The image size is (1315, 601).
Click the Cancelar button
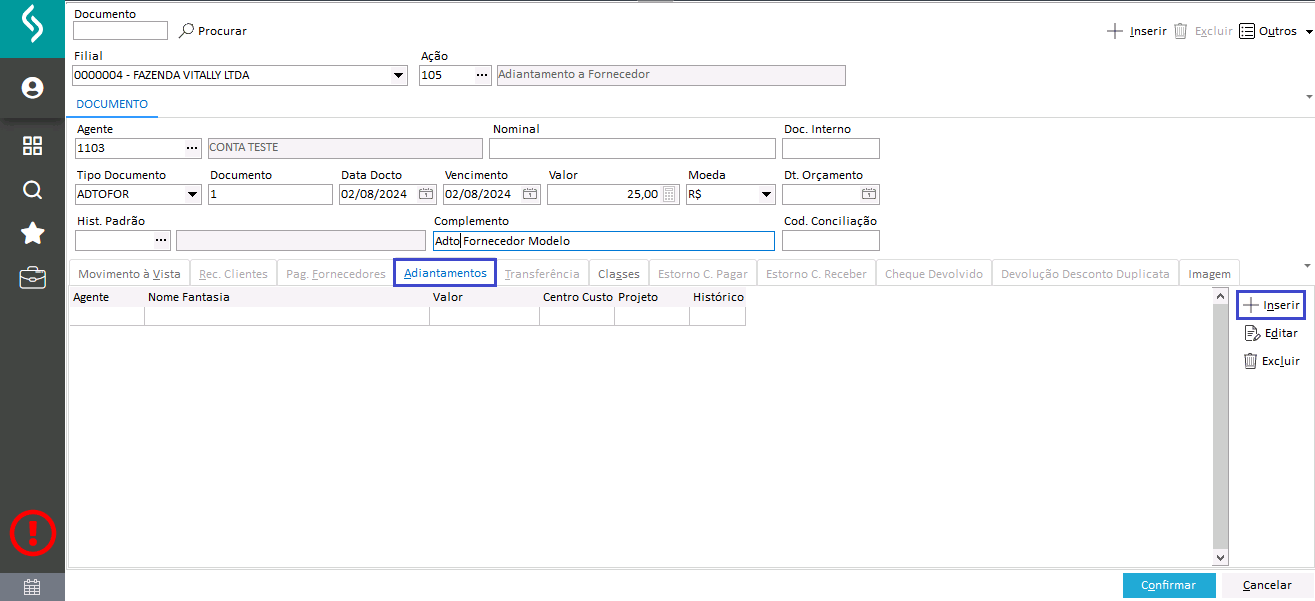[1266, 585]
